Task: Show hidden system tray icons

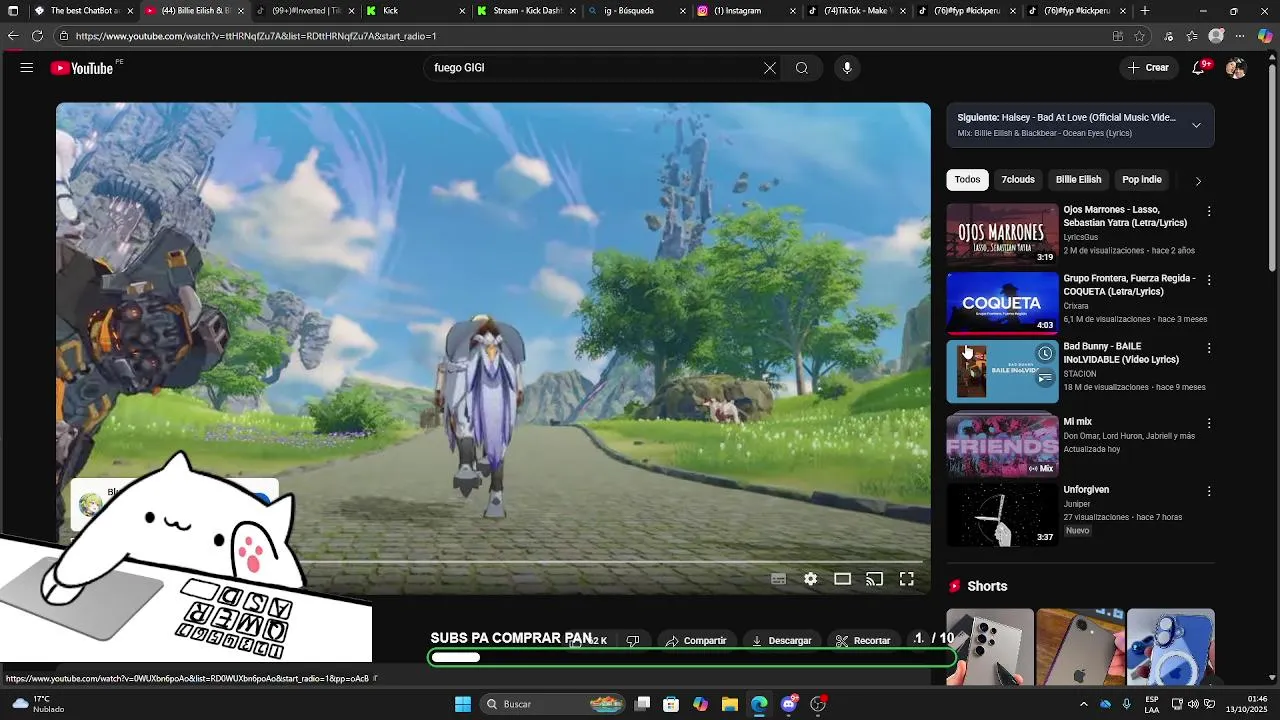Action: click(x=1083, y=704)
